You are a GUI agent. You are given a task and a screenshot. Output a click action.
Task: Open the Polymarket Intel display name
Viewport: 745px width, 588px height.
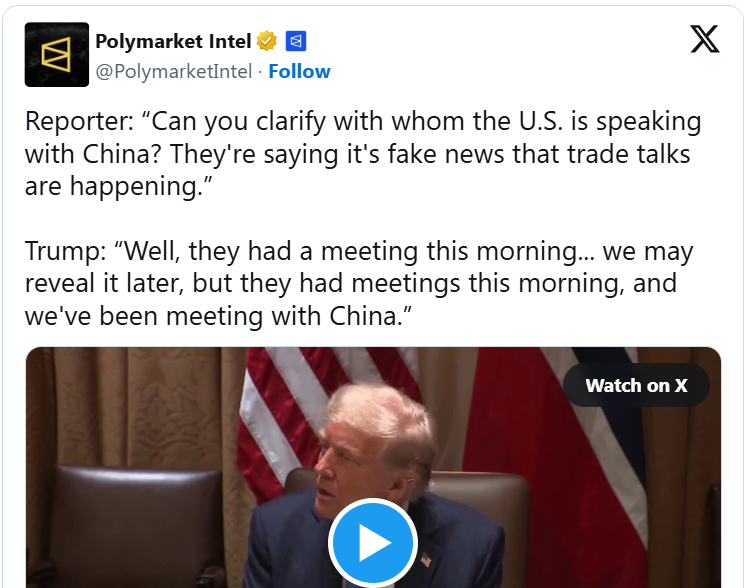pos(173,41)
